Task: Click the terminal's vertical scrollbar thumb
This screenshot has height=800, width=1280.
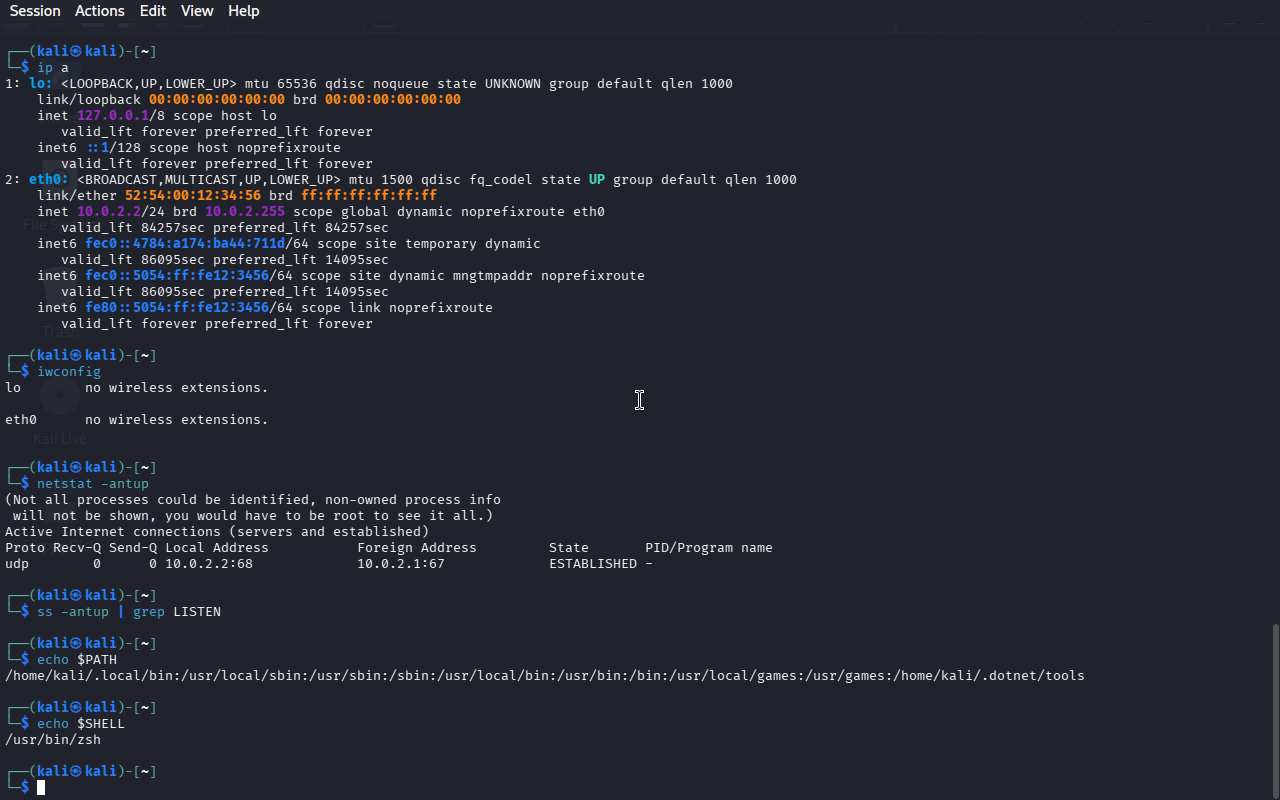Action: [1274, 710]
